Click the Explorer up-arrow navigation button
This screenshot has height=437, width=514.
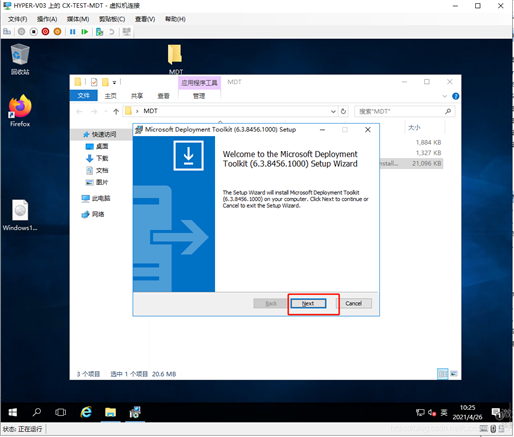coord(116,111)
